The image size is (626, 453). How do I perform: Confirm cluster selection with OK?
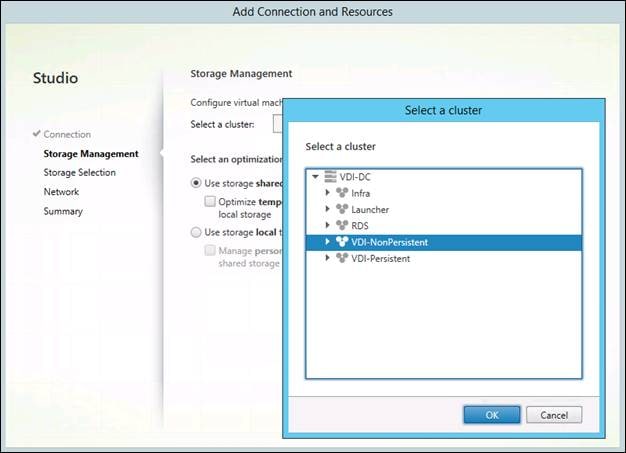pyautogui.click(x=492, y=415)
